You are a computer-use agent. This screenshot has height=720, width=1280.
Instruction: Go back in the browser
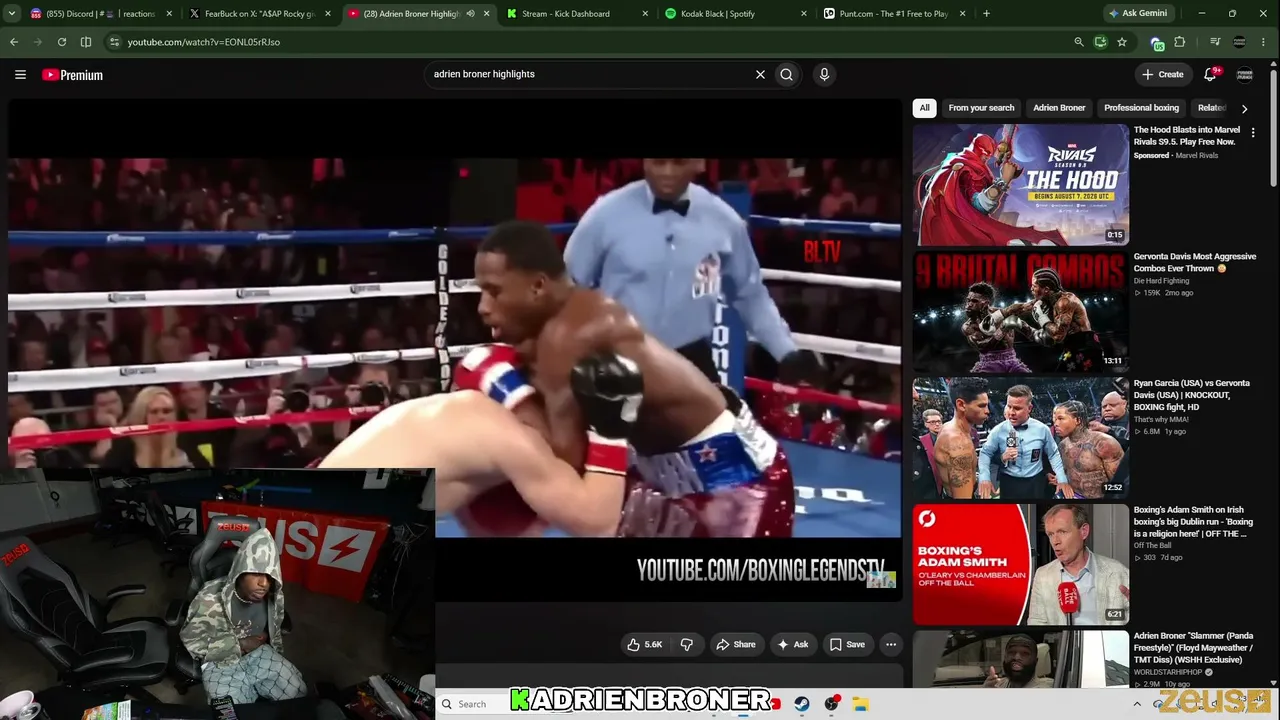14,42
